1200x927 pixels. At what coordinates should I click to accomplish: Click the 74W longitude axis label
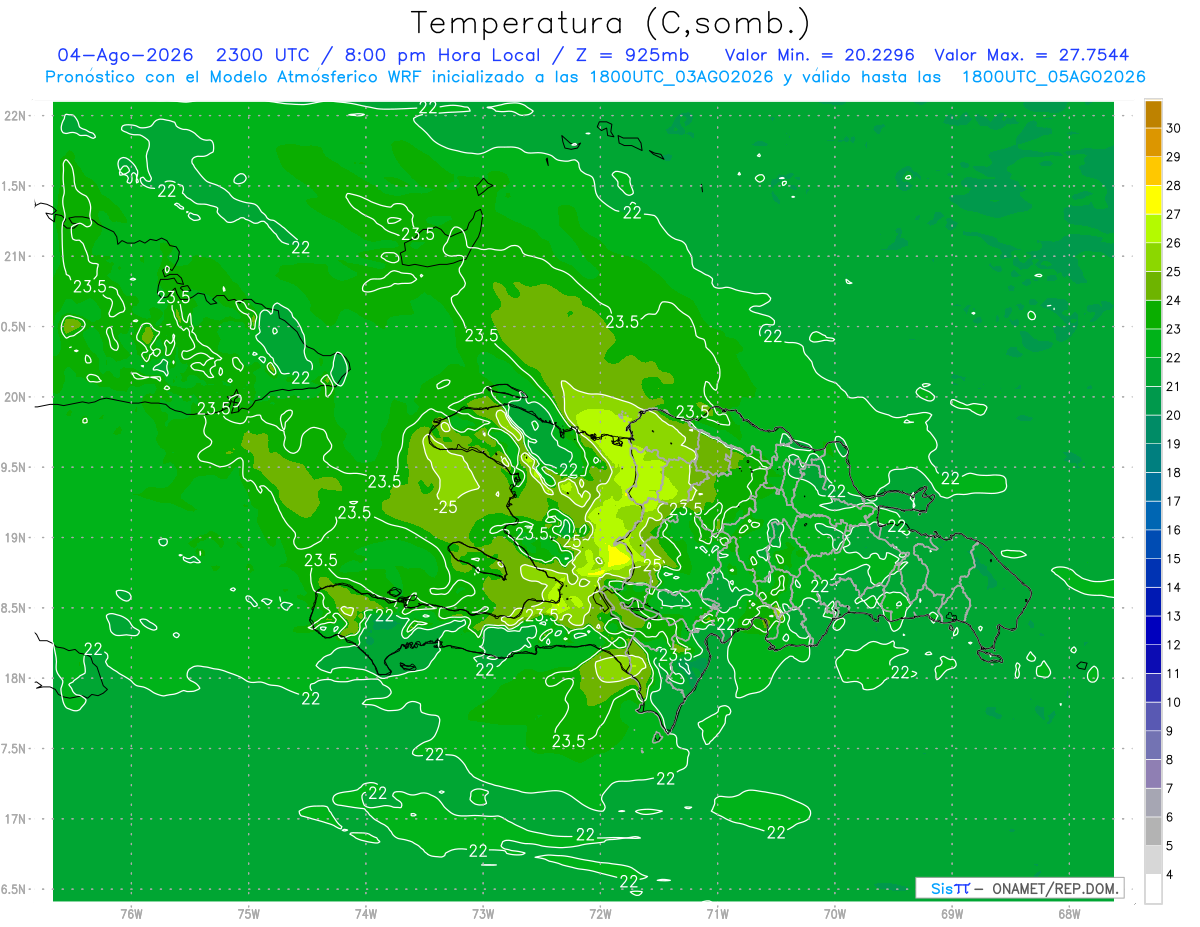coord(365,913)
